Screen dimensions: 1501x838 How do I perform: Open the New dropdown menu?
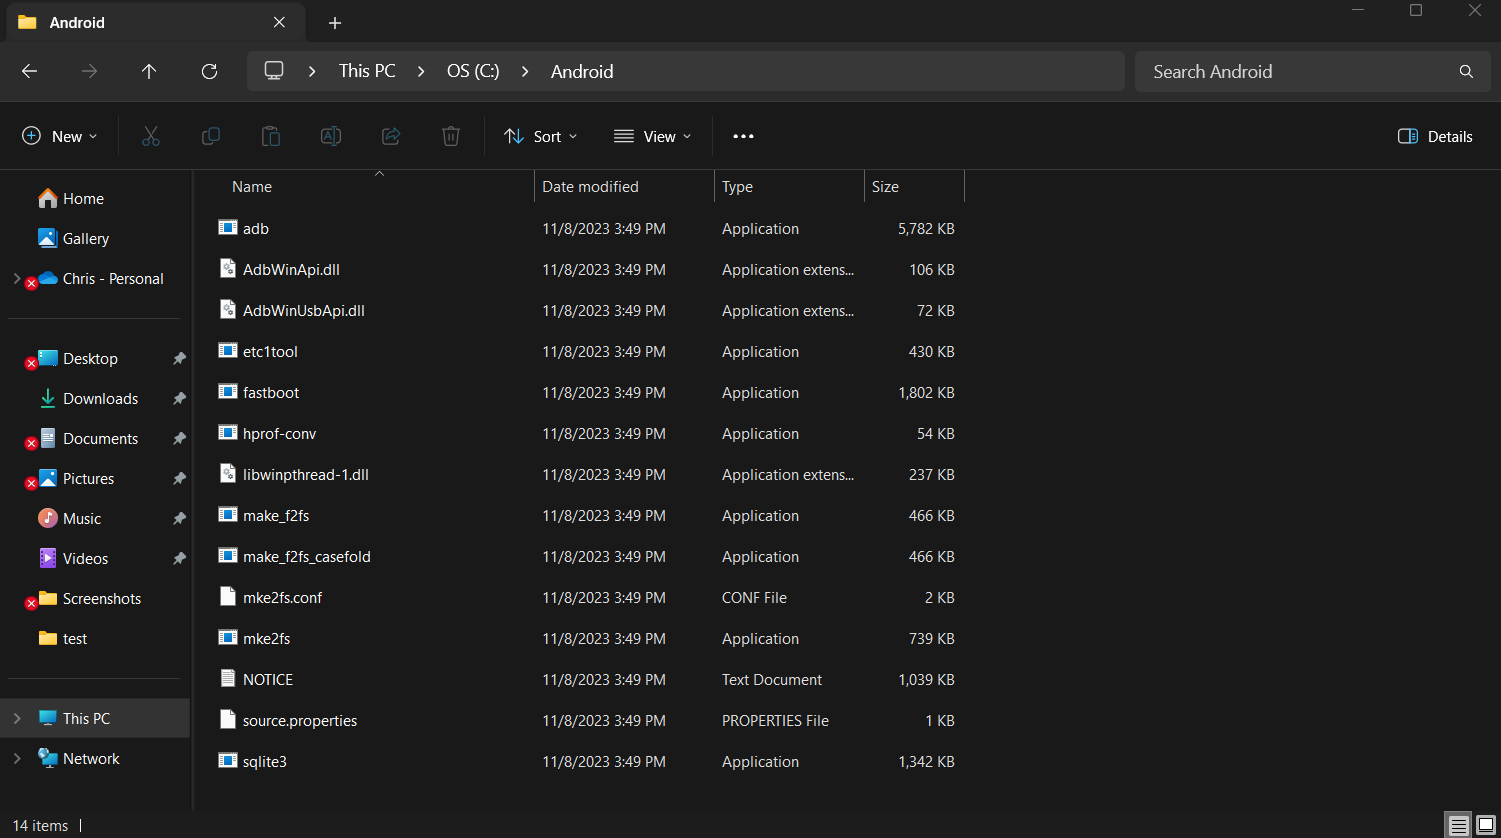click(x=60, y=136)
